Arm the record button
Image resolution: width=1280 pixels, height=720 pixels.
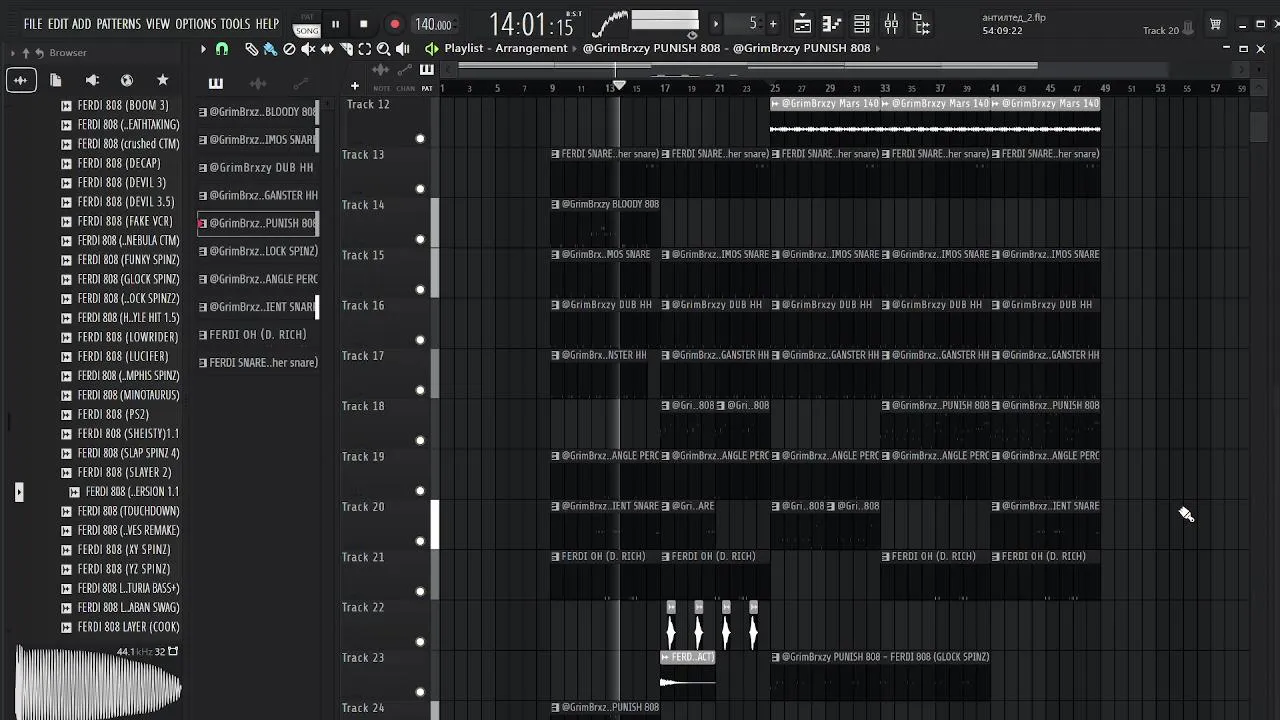[x=394, y=24]
